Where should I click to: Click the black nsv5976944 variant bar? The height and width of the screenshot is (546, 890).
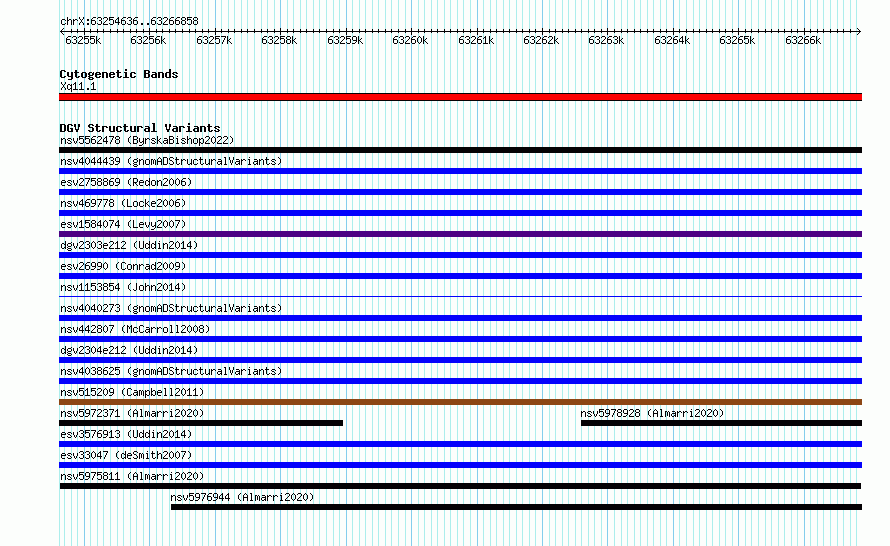point(517,507)
